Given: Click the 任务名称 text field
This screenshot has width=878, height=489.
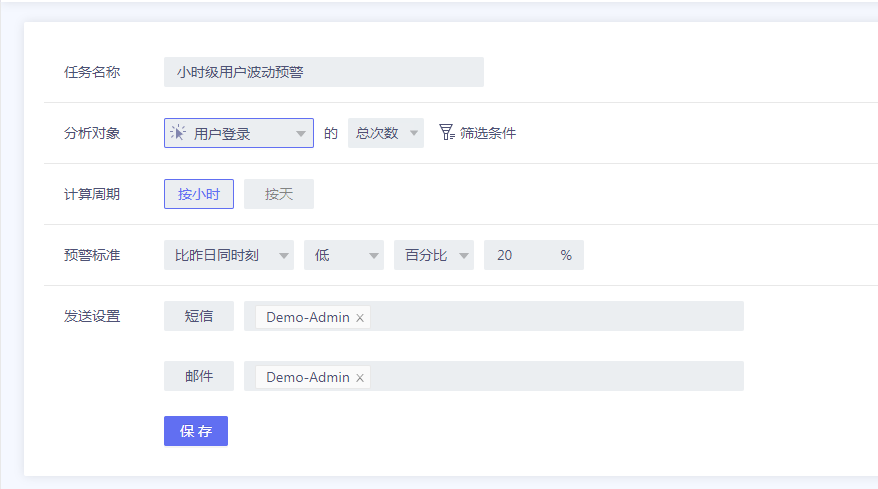Looking at the screenshot, I should (324, 72).
